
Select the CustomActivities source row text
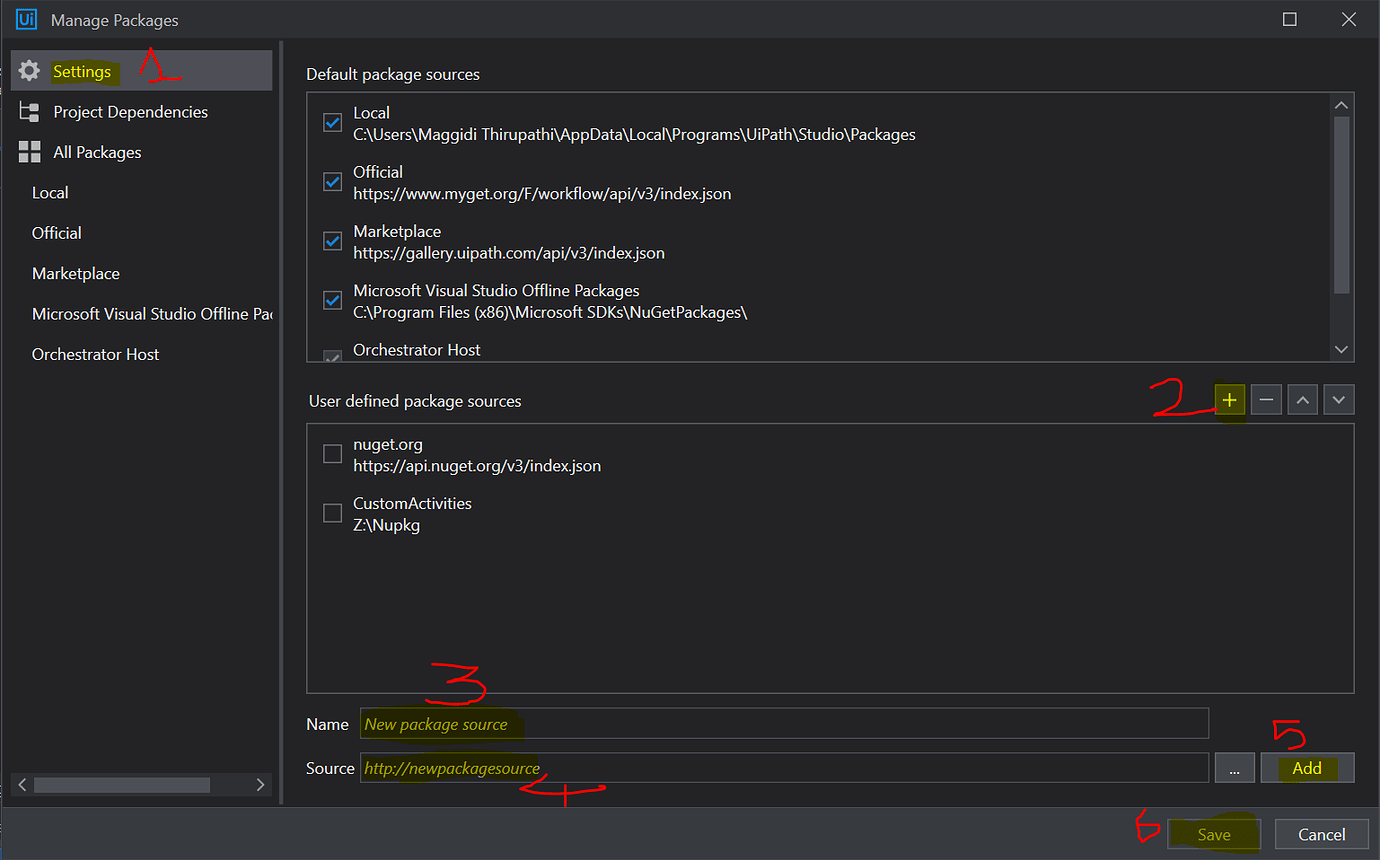(x=412, y=503)
